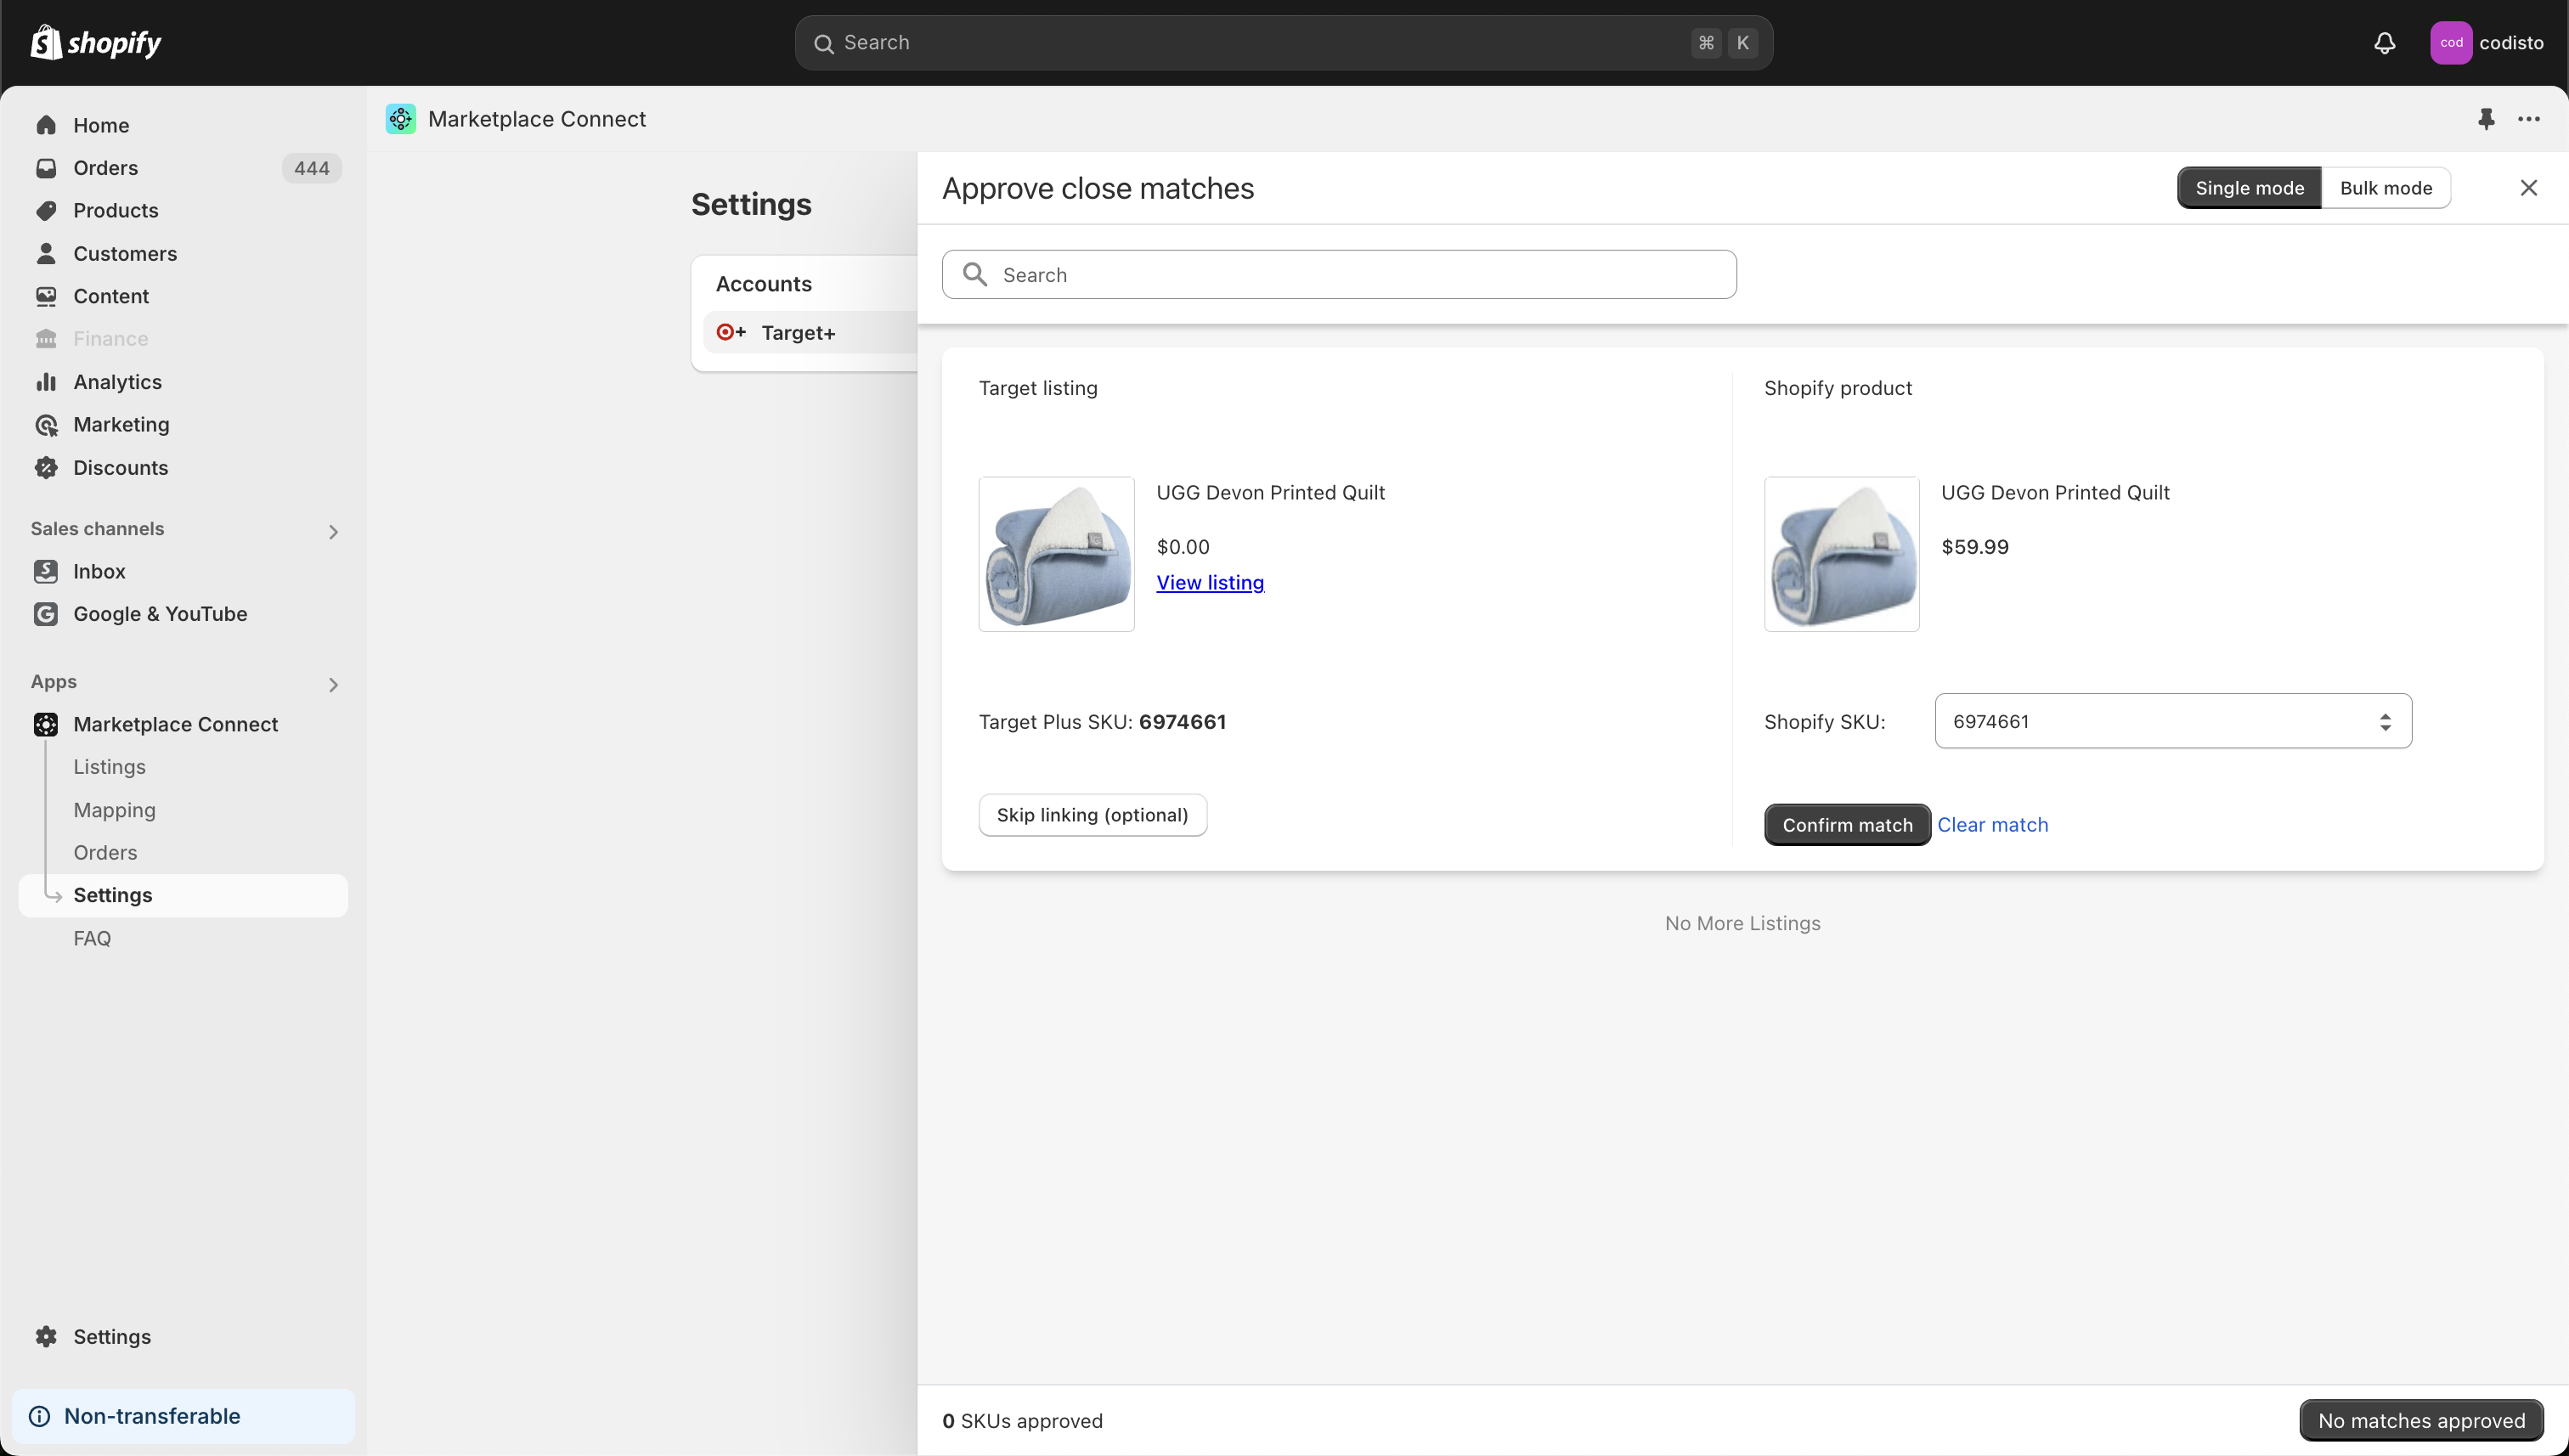
Task: Click the Marketplace Connect app icon in sidebar
Action: pyautogui.click(x=46, y=724)
